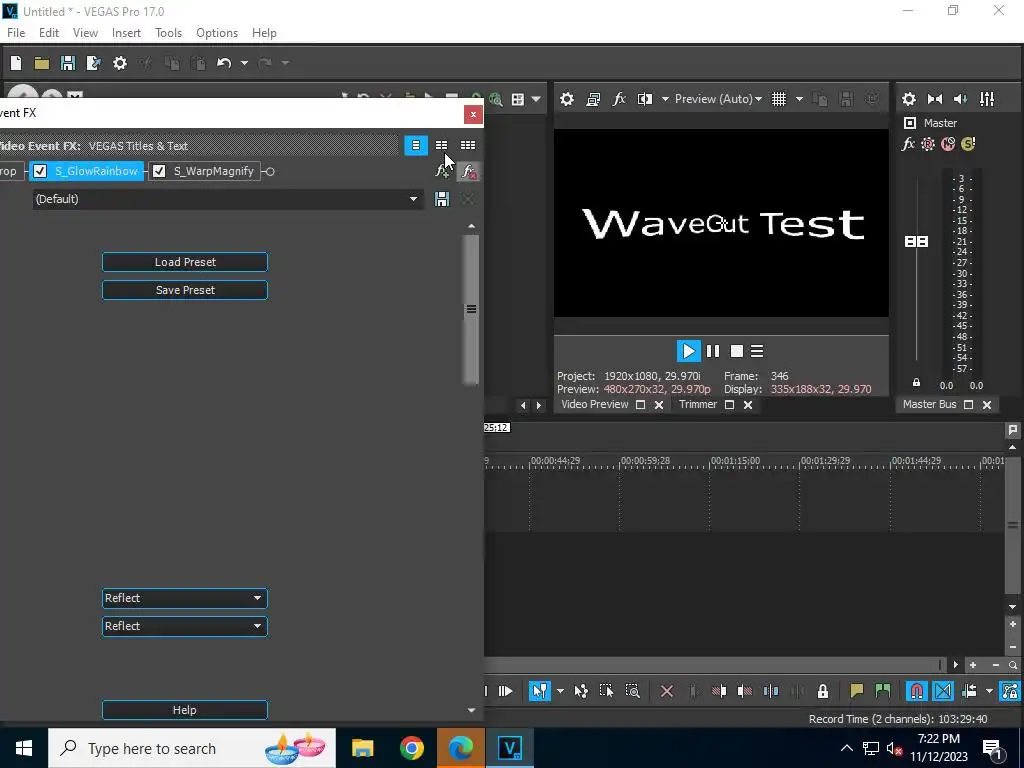
Task: Uncheck the S_WarpMagnify effect checkbox
Action: [159, 171]
